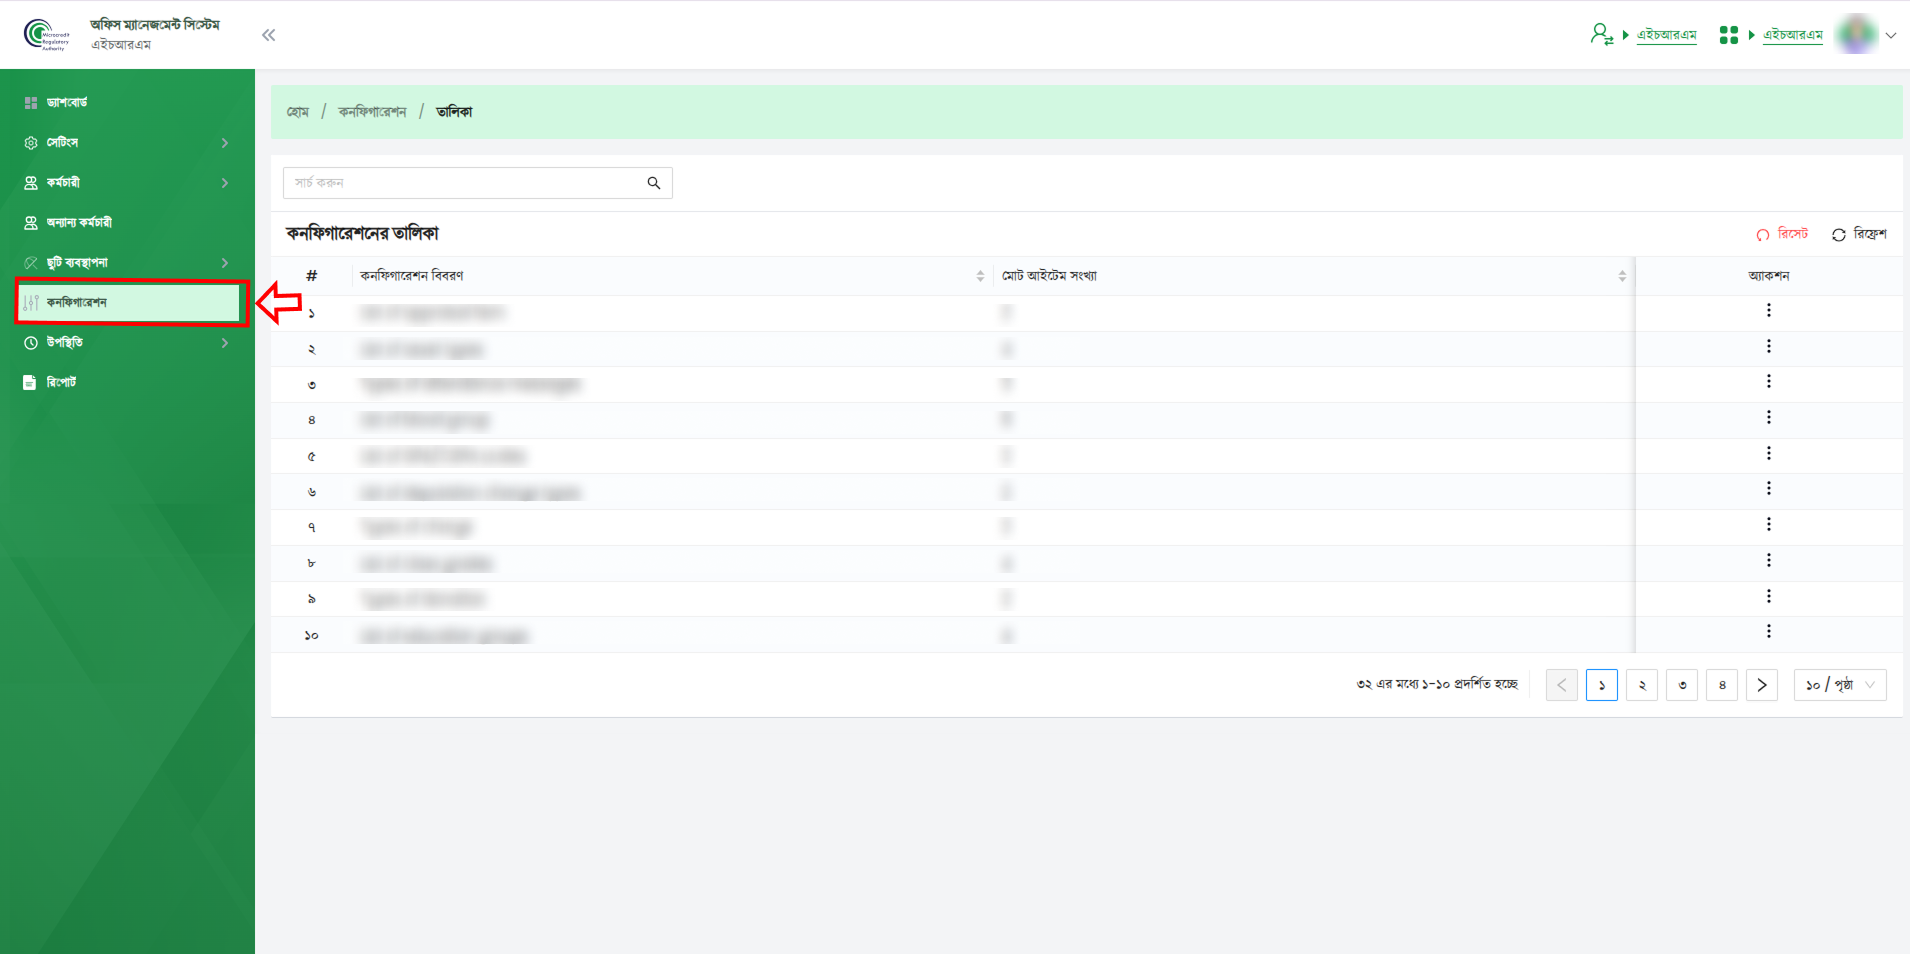Open action menu for row ১
Image resolution: width=1910 pixels, height=954 pixels.
(1769, 311)
